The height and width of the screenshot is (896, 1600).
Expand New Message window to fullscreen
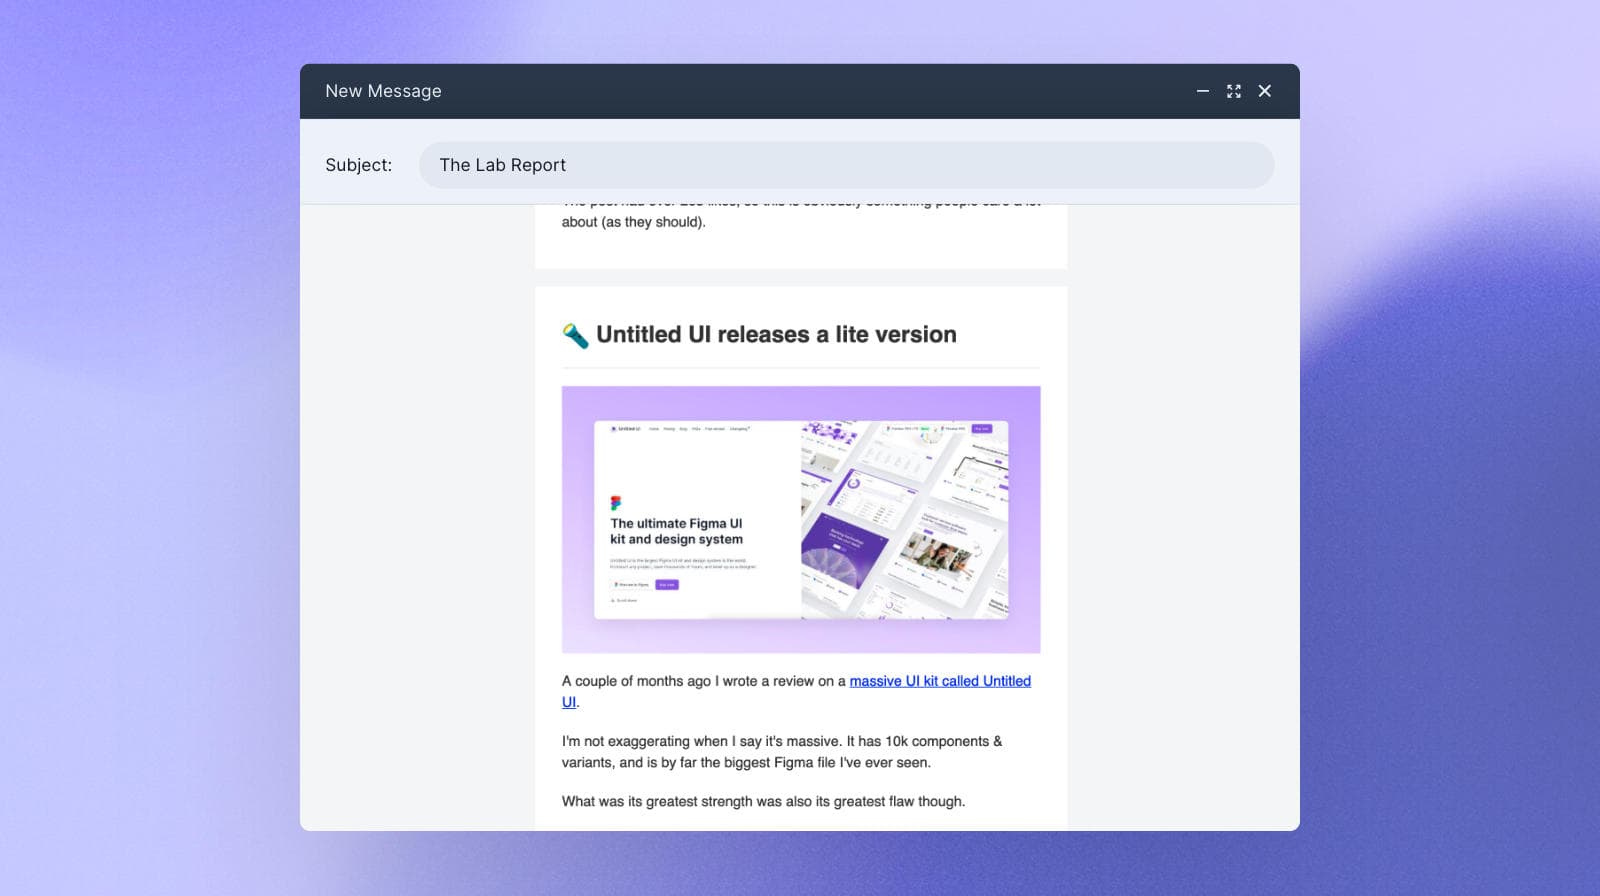(1234, 91)
